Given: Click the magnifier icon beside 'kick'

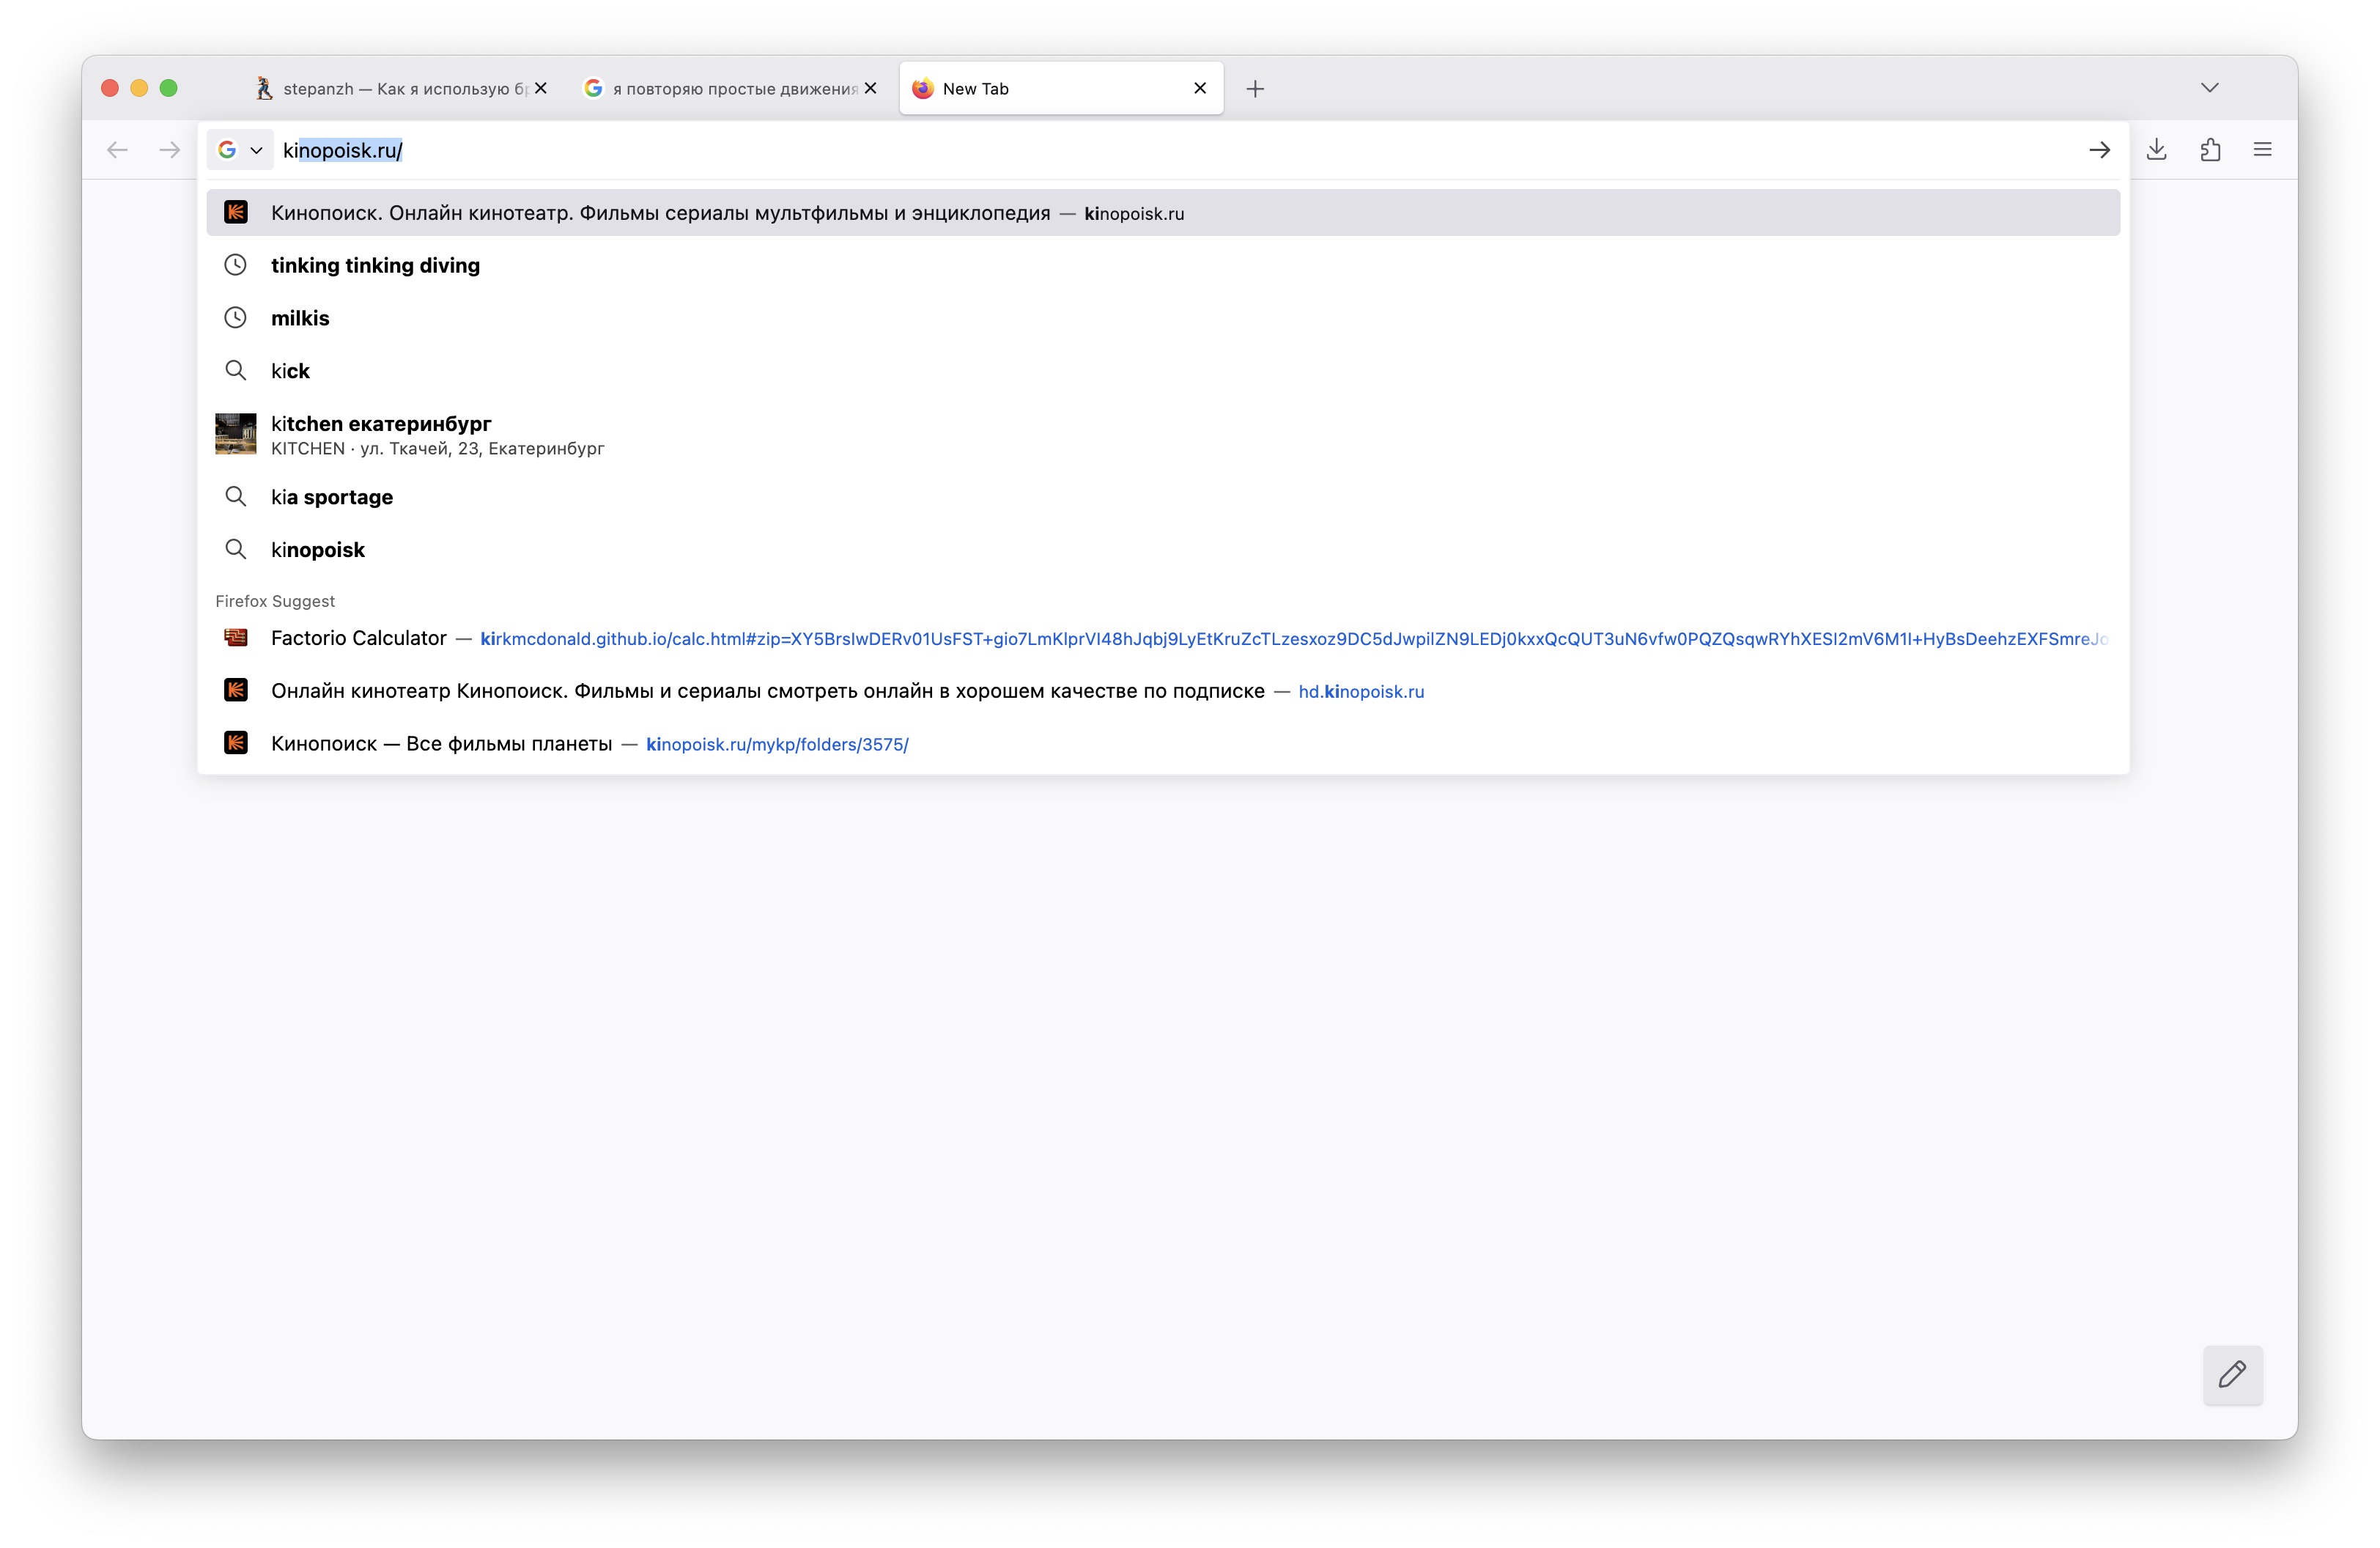Looking at the screenshot, I should pyautogui.click(x=236, y=371).
